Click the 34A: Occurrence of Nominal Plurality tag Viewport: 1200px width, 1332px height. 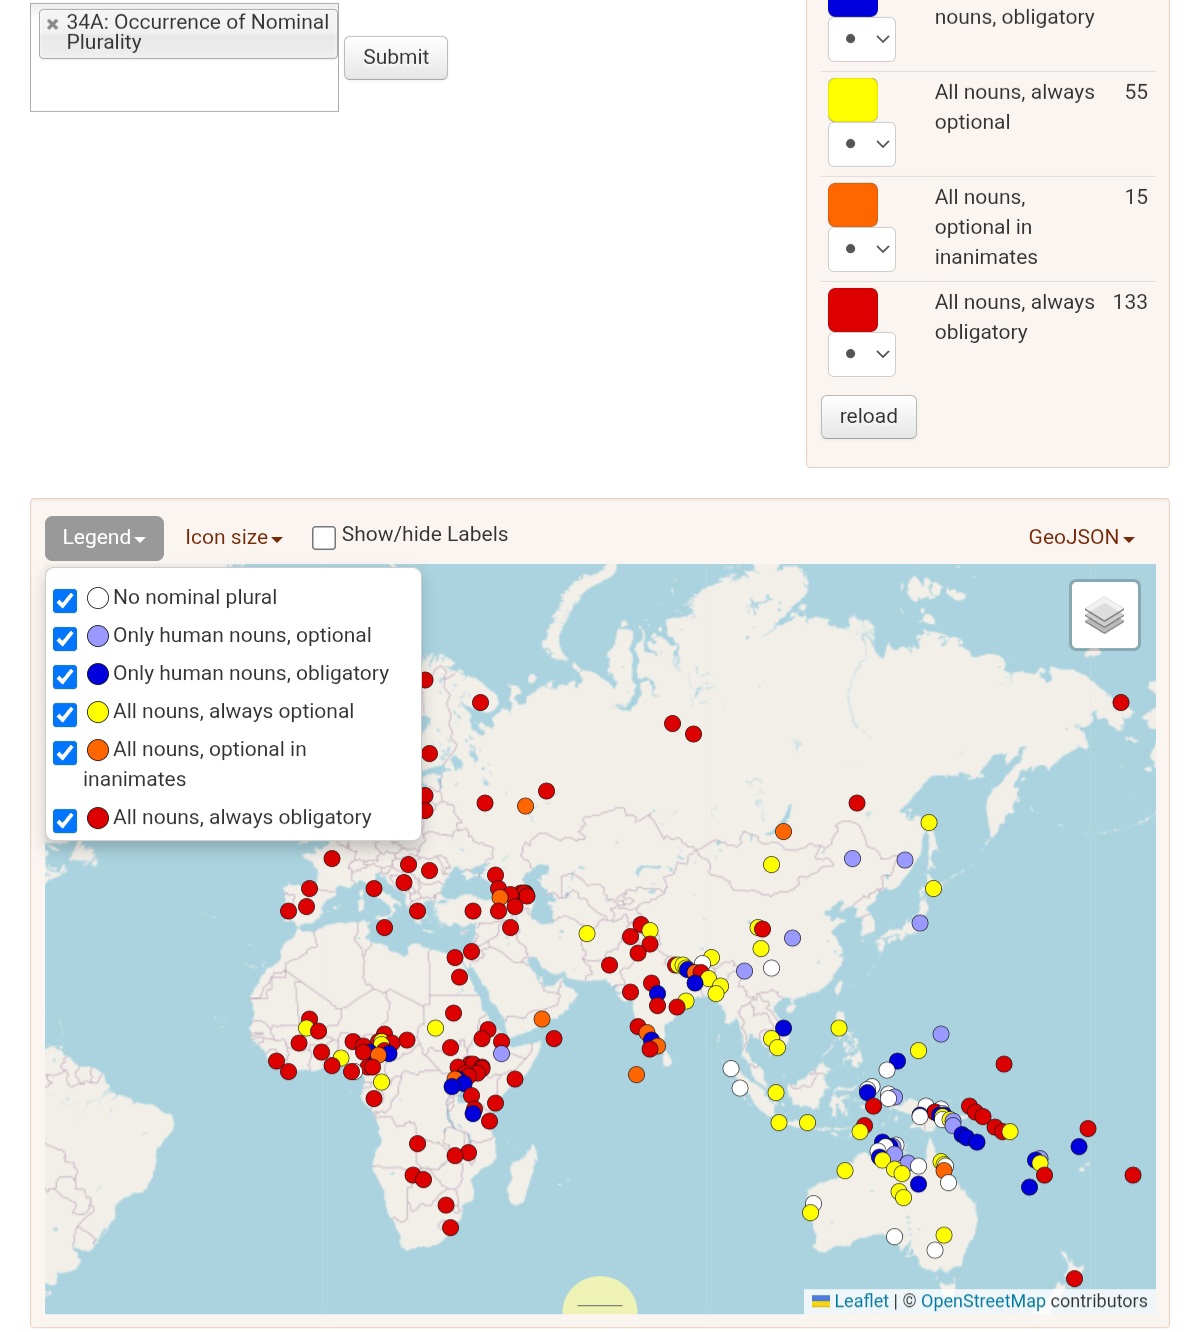(188, 33)
